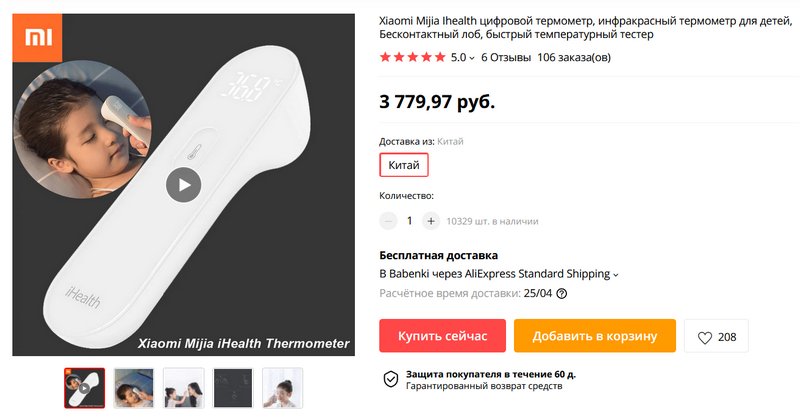The height and width of the screenshot is (413, 800).
Task: Click the delivery time help question icon
Action: [x=561, y=294]
